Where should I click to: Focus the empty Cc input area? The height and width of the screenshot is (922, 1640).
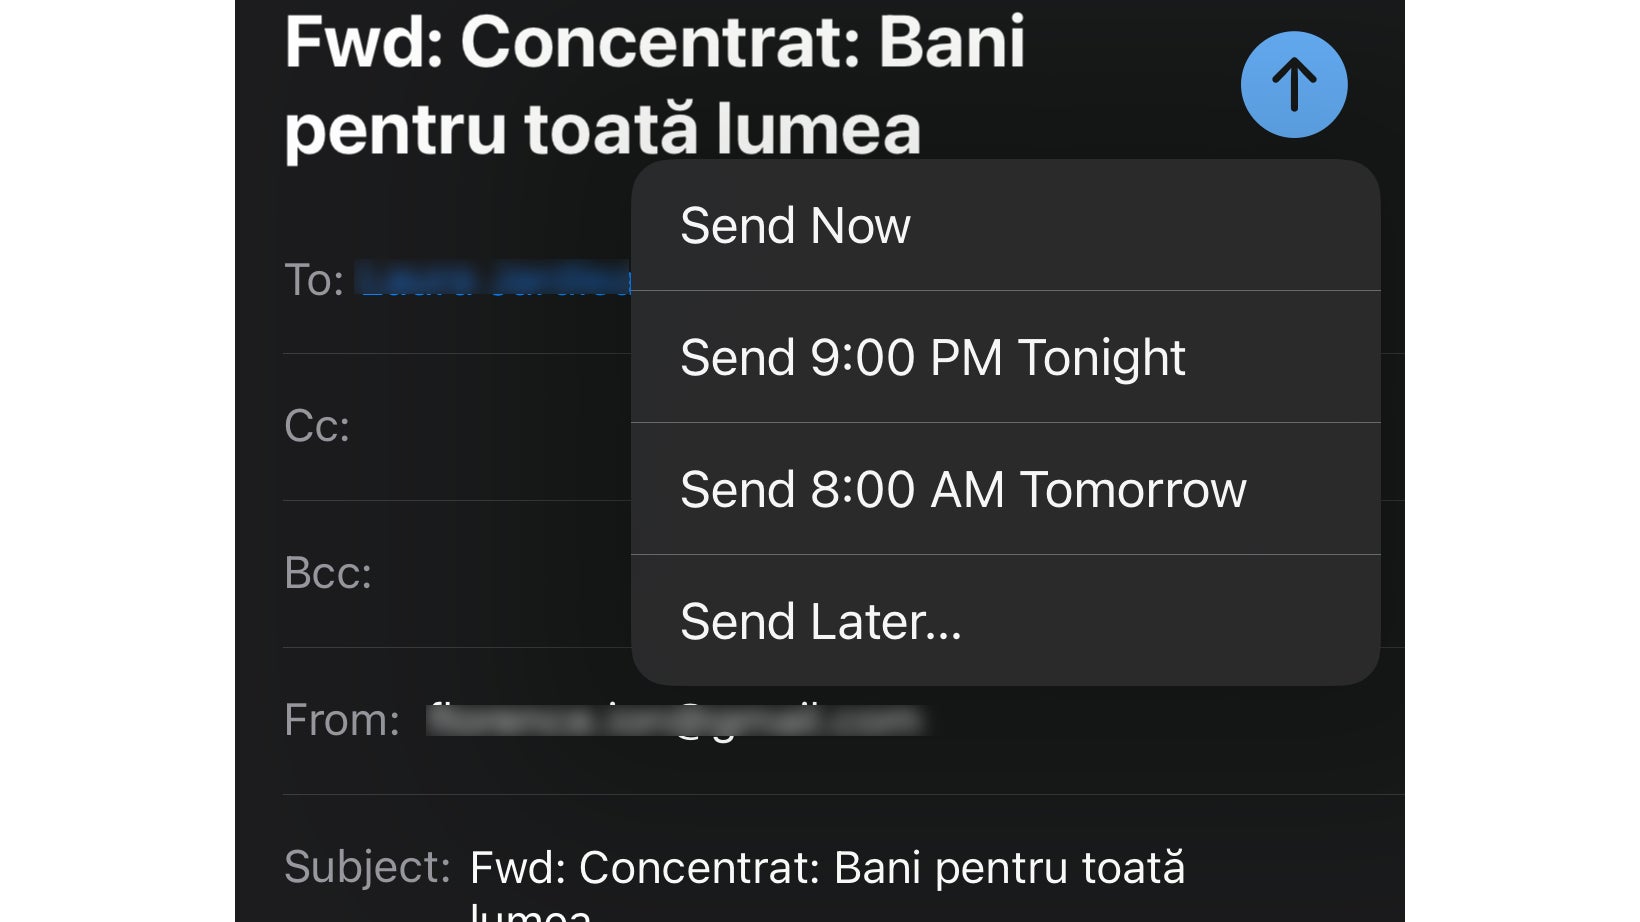tap(490, 427)
